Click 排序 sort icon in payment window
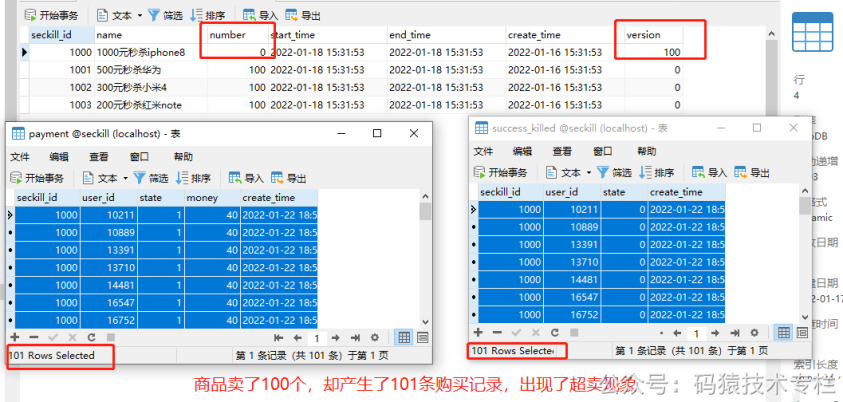Screen dimensions: 843x402 click(194, 178)
